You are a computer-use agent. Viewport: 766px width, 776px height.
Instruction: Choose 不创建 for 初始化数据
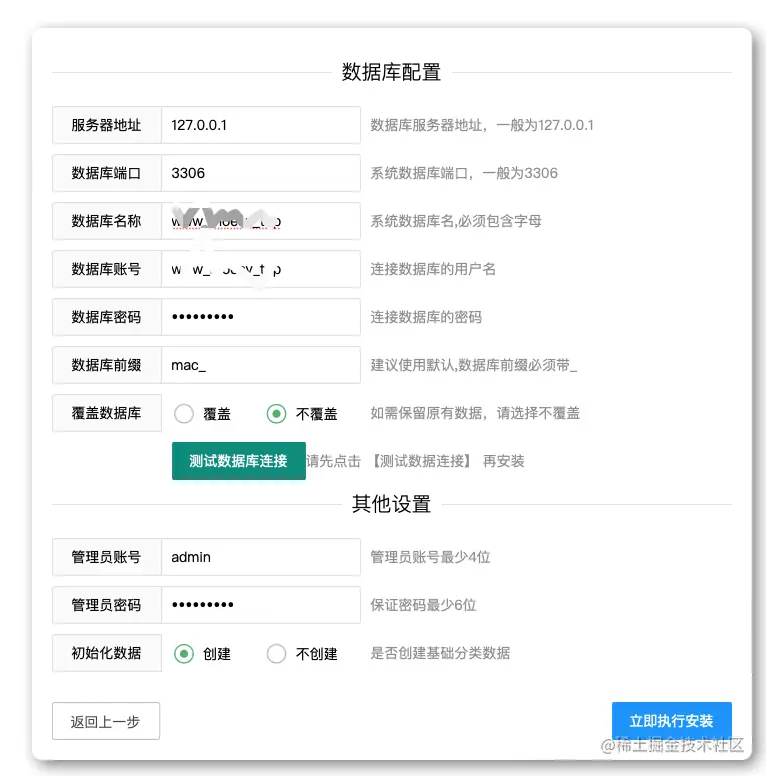[x=277, y=653]
